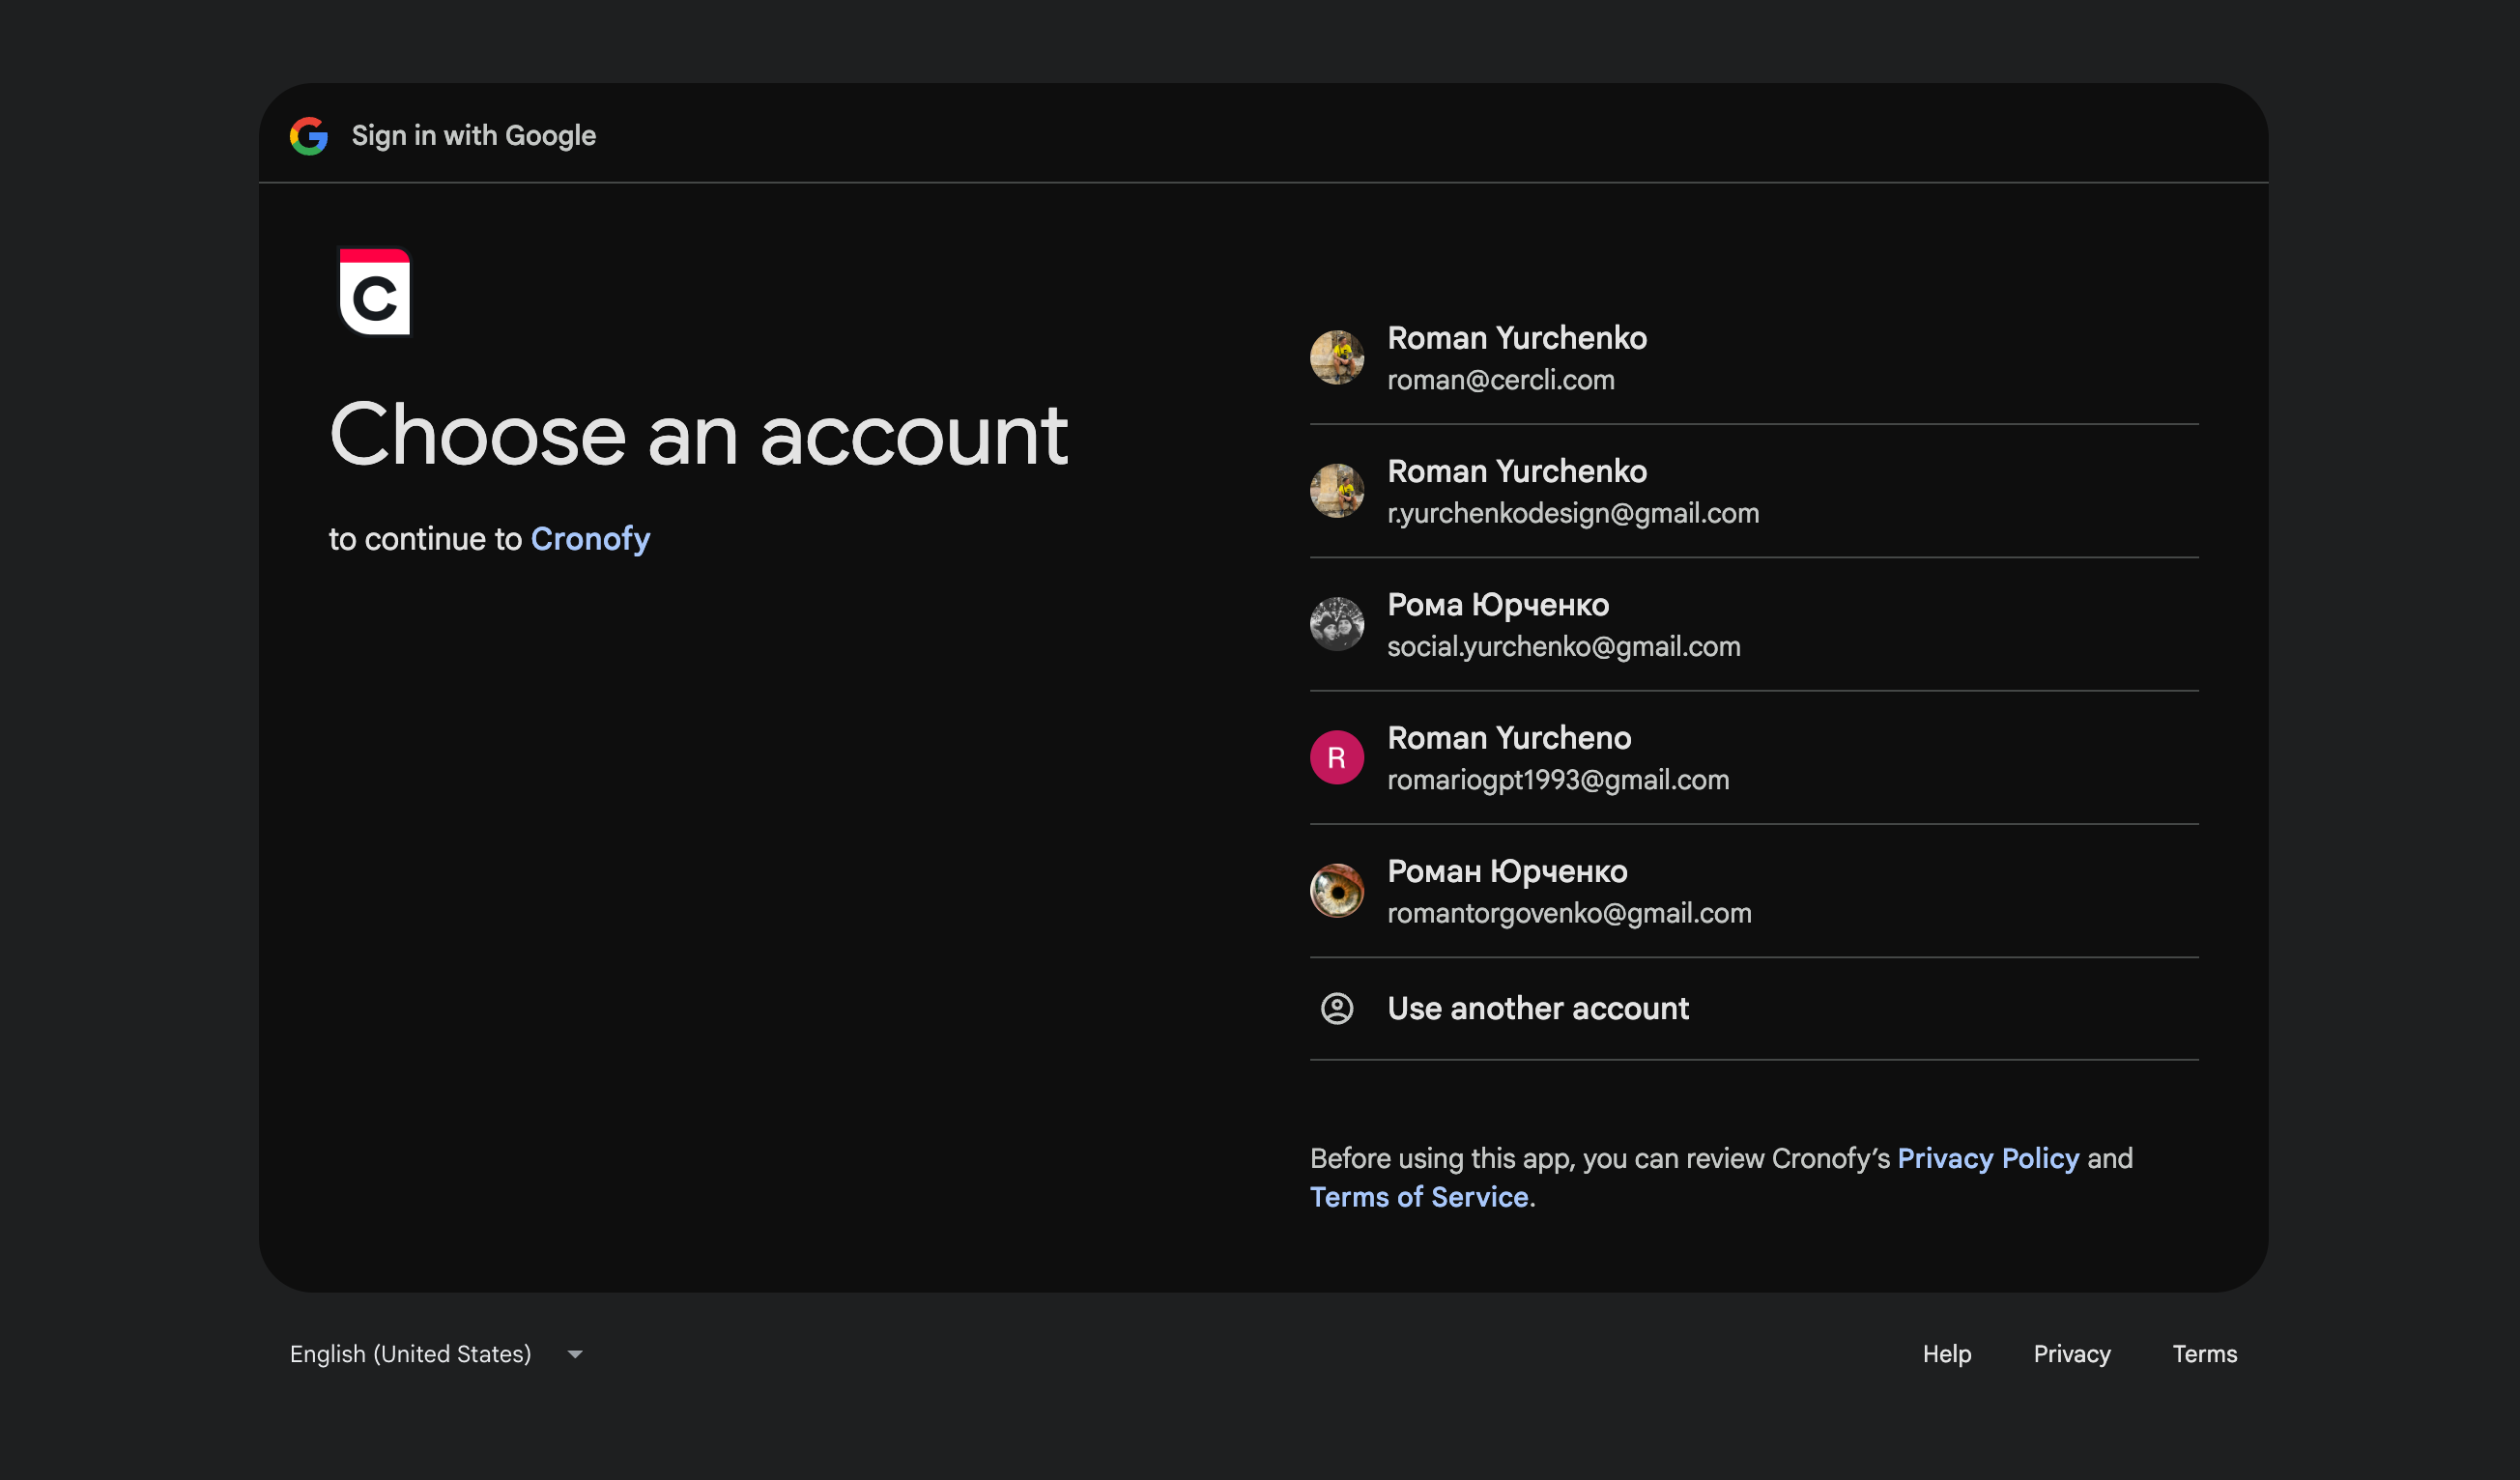Select avatar for social.yurchenko@gmail.com account

tap(1337, 624)
